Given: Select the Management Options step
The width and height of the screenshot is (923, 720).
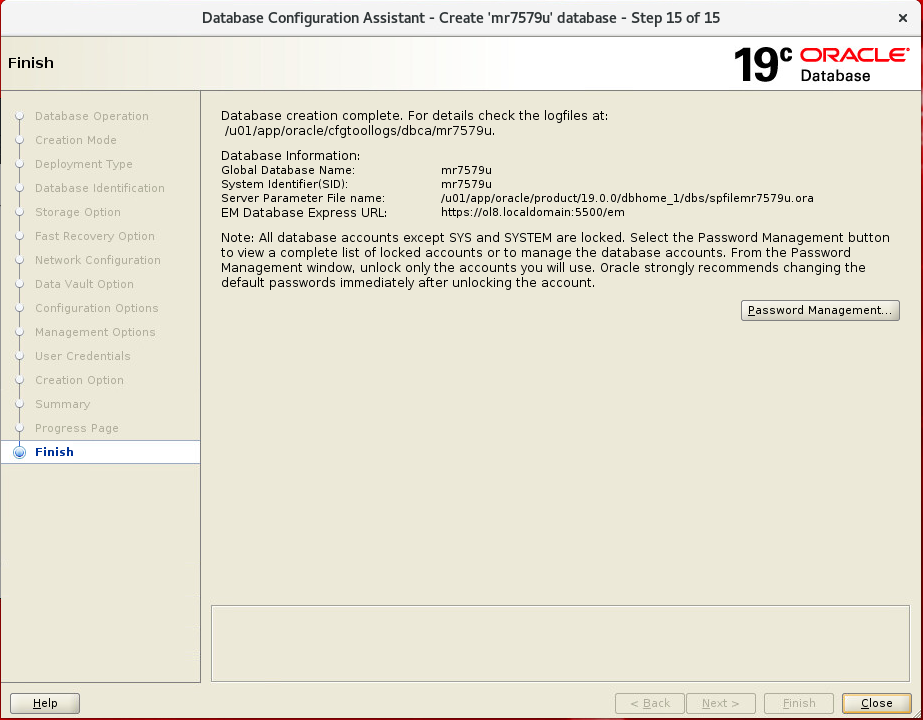Looking at the screenshot, I should [x=95, y=332].
